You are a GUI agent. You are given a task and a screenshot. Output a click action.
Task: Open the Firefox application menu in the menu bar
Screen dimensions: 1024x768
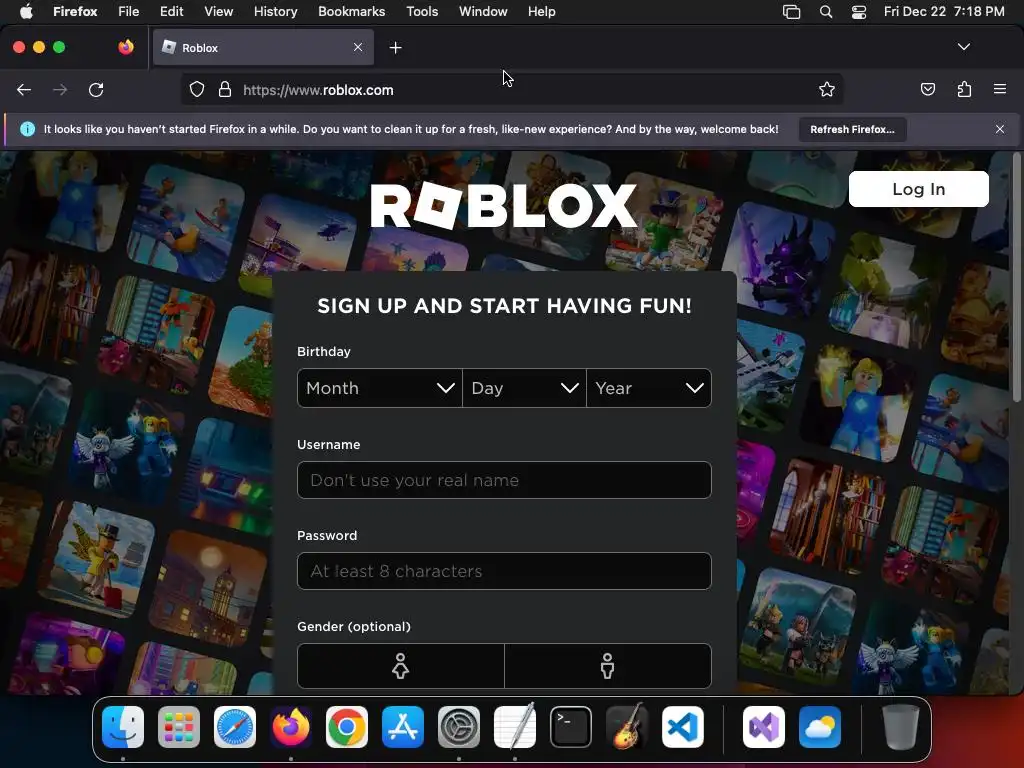[75, 12]
